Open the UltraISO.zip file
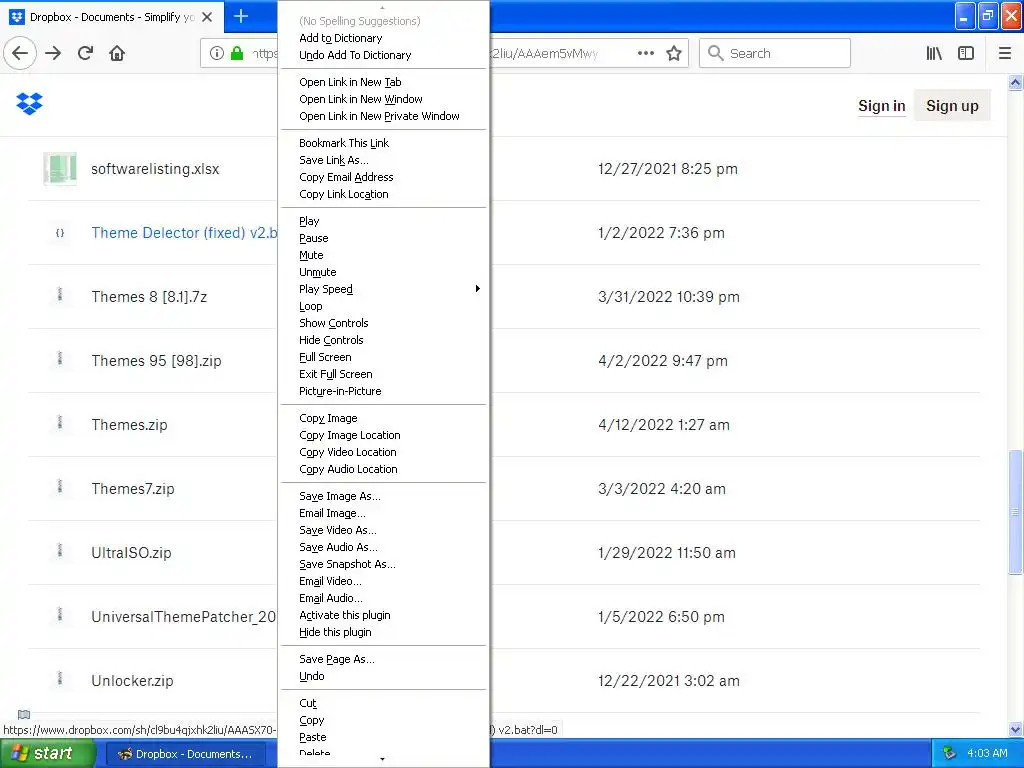Viewport: 1024px width, 768px height. pyautogui.click(x=131, y=552)
